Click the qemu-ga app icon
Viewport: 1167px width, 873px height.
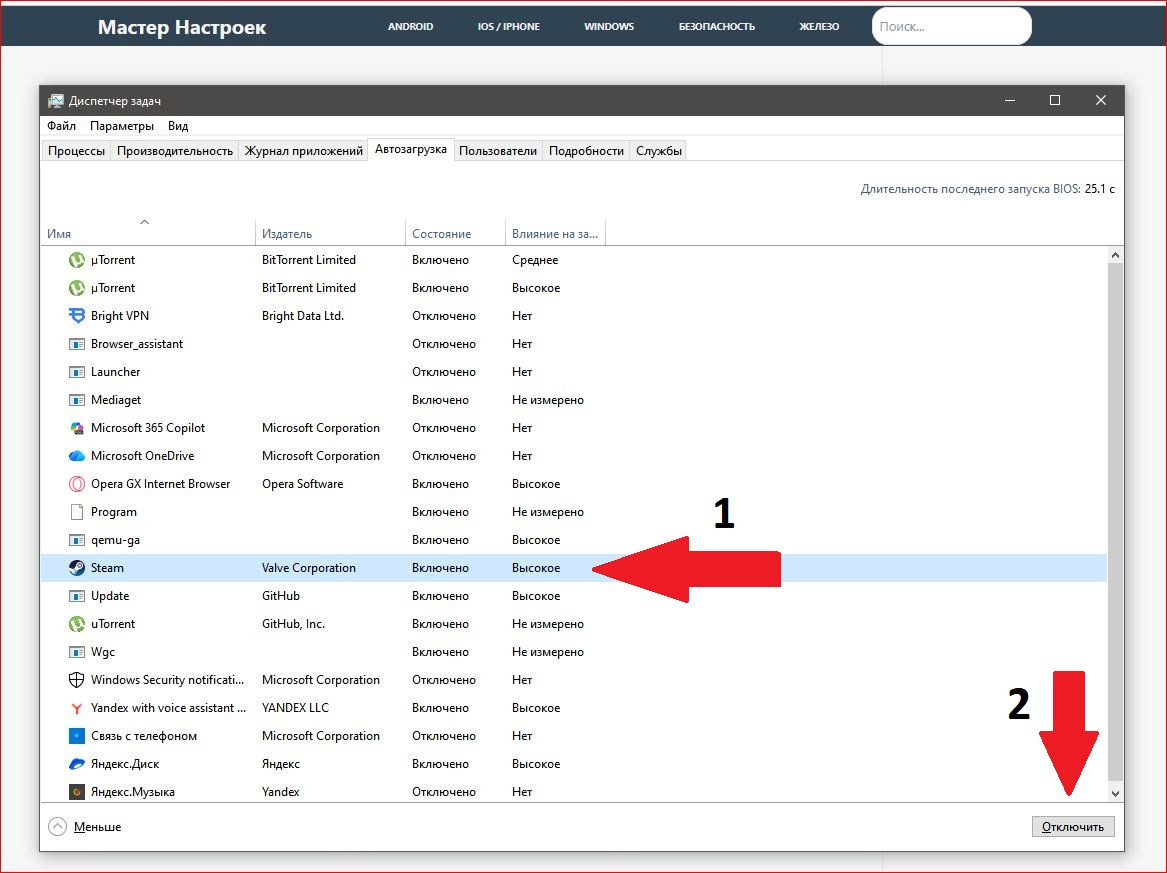click(x=77, y=540)
